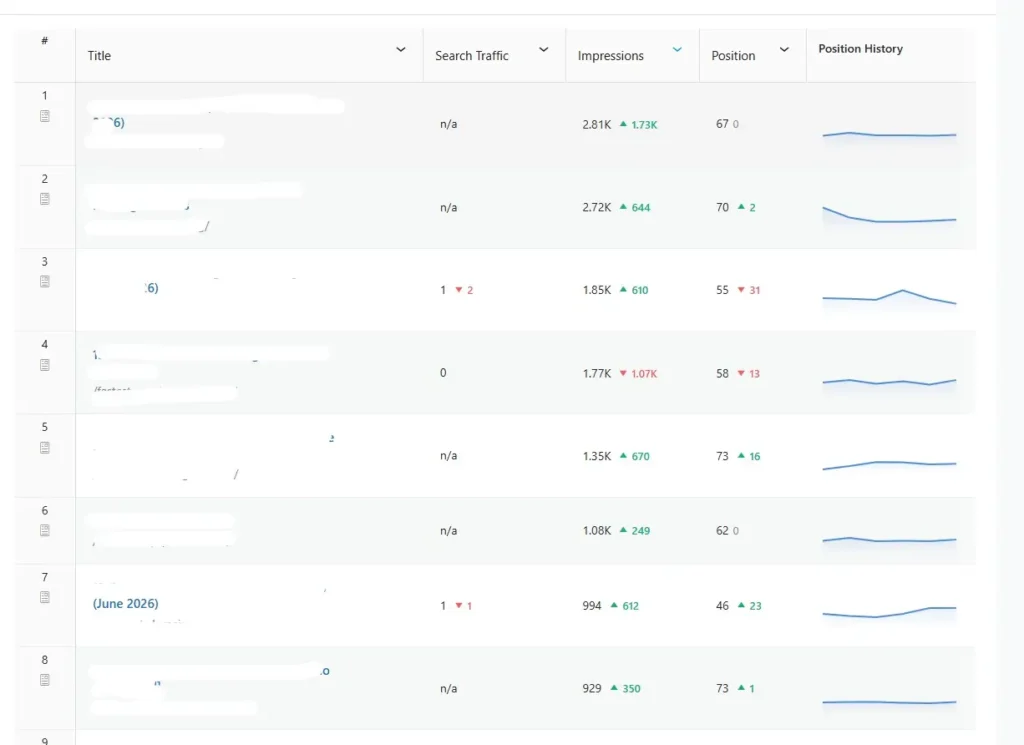
Task: Open the row 3 title link
Action: (x=151, y=288)
